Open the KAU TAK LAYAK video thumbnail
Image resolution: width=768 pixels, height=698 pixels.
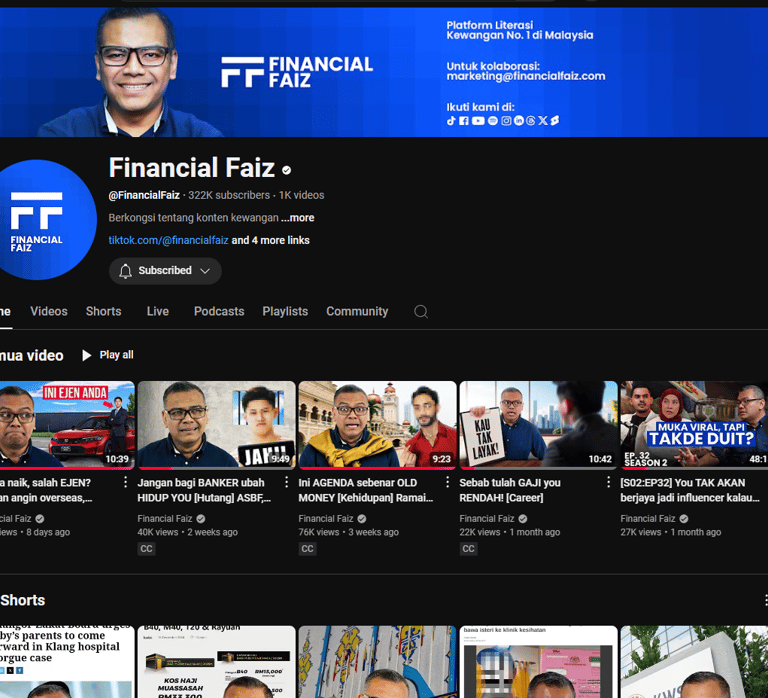[539, 425]
